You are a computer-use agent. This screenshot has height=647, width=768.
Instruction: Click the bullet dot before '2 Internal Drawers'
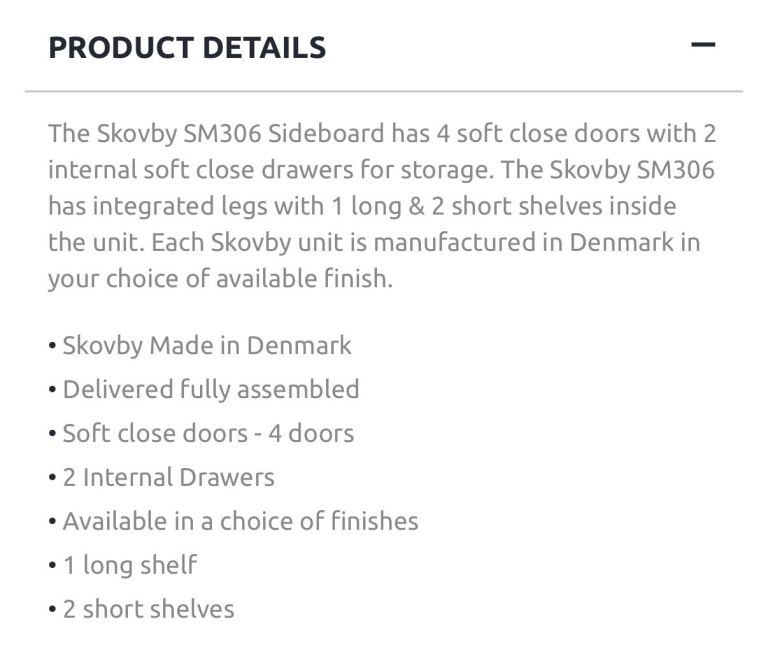(x=53, y=478)
